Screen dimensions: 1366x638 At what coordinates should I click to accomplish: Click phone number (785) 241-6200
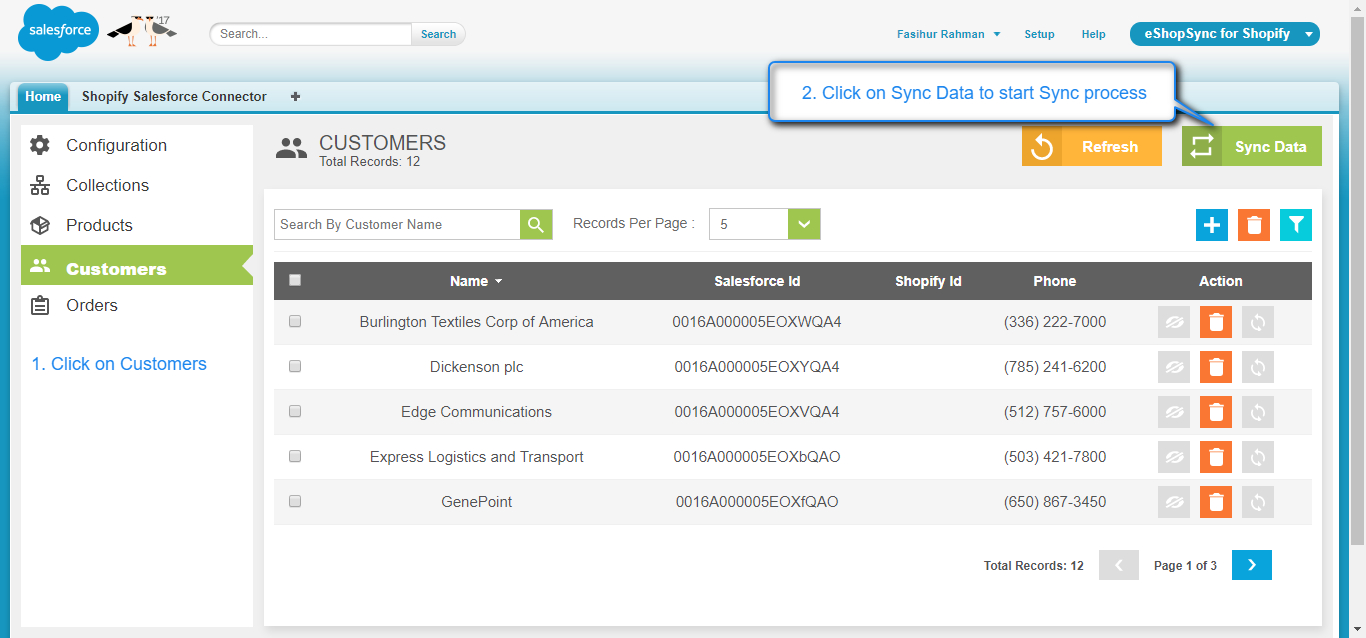pos(1055,367)
